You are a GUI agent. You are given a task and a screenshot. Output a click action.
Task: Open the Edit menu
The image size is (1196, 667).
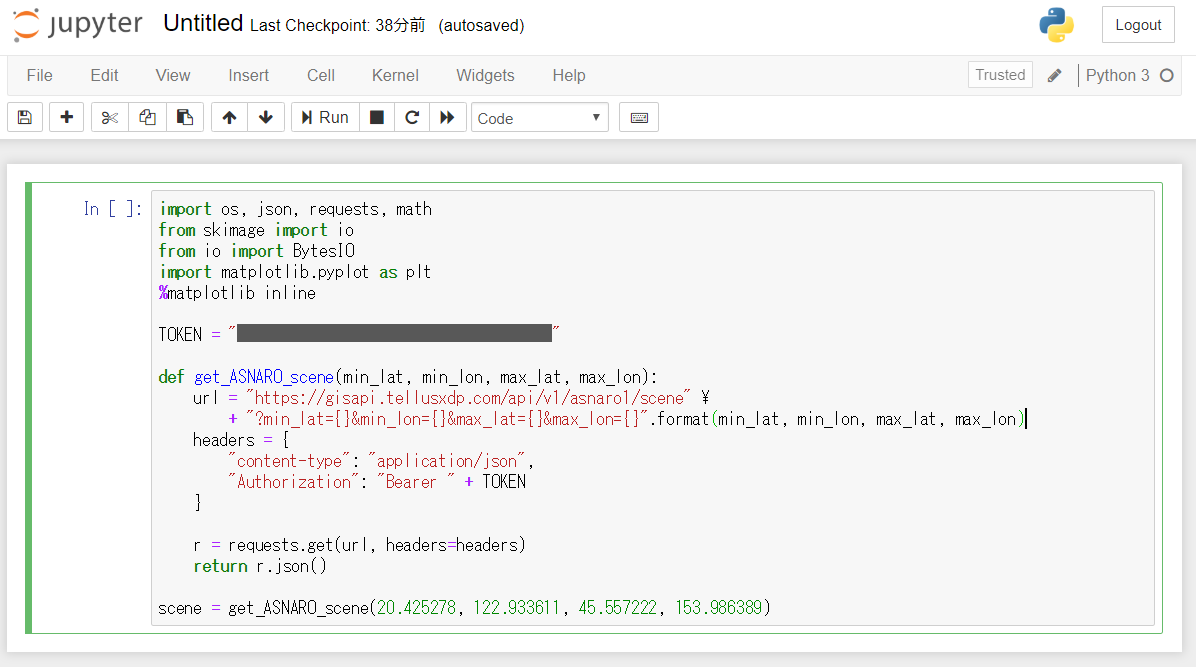point(104,76)
